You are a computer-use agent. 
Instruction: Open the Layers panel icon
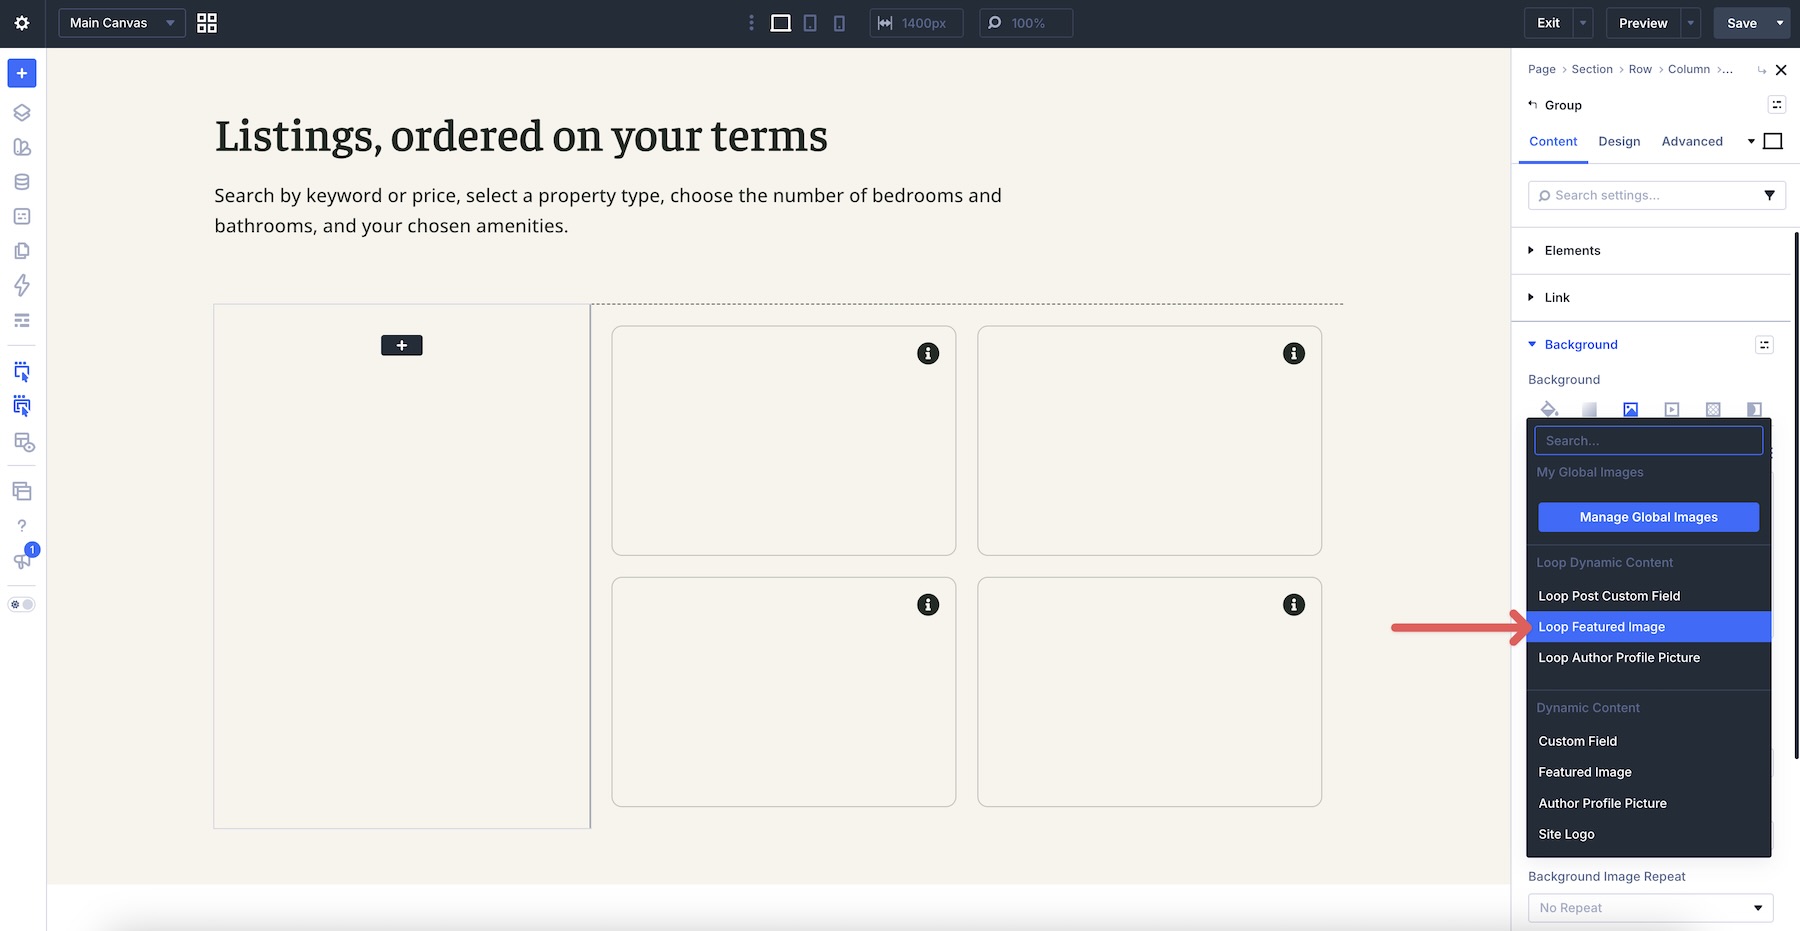pyautogui.click(x=22, y=113)
